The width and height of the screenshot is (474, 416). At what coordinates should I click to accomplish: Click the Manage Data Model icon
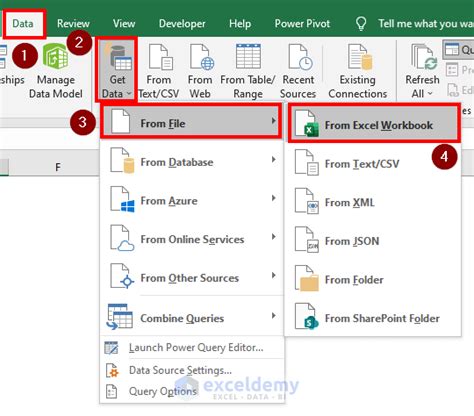(56, 57)
